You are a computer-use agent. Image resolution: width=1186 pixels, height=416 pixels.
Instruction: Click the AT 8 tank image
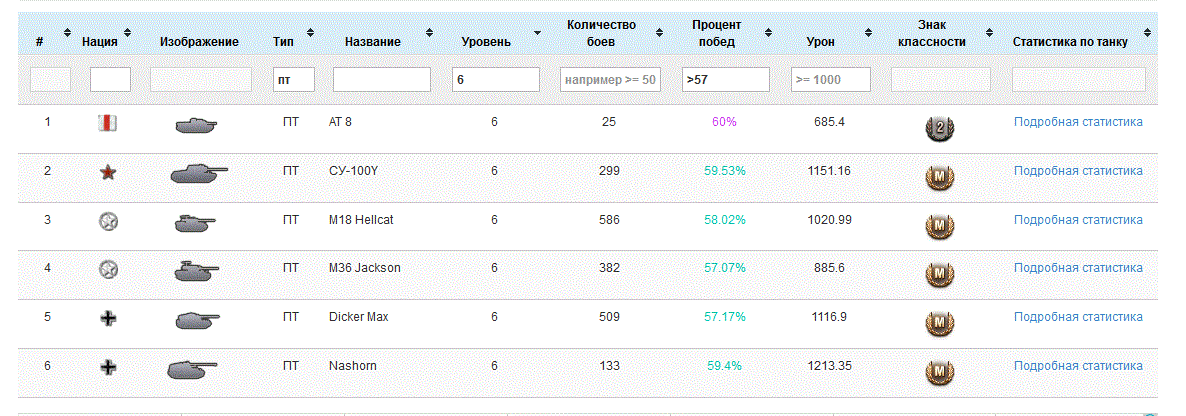coord(196,126)
